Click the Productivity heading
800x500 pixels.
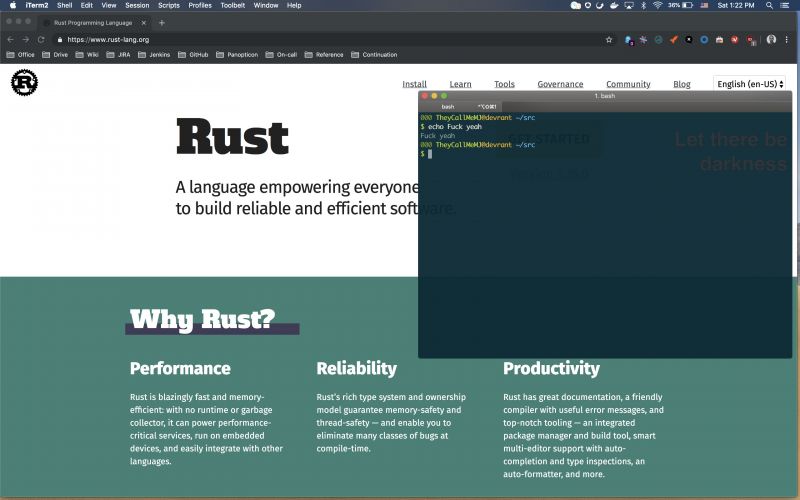tap(552, 368)
